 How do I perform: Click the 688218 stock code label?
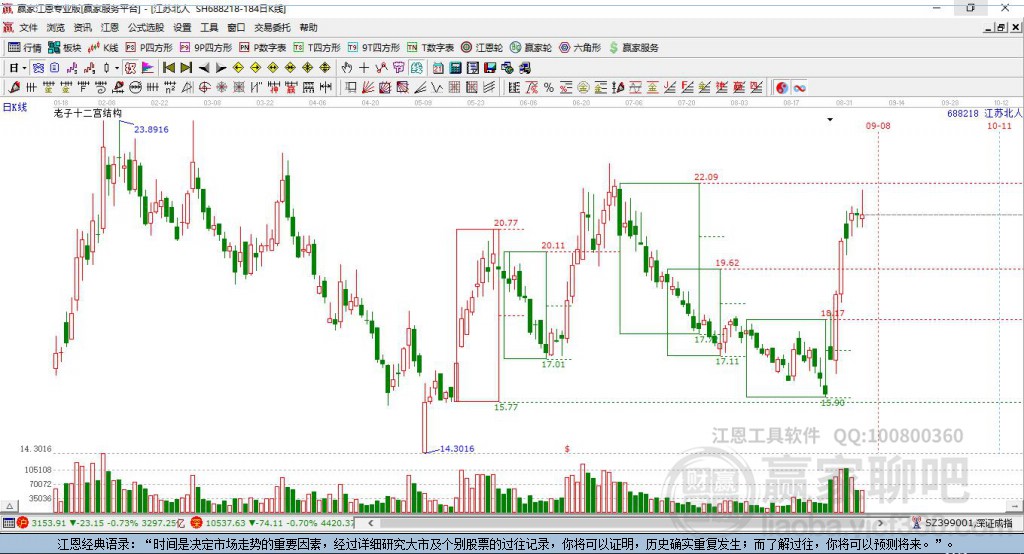[963, 114]
